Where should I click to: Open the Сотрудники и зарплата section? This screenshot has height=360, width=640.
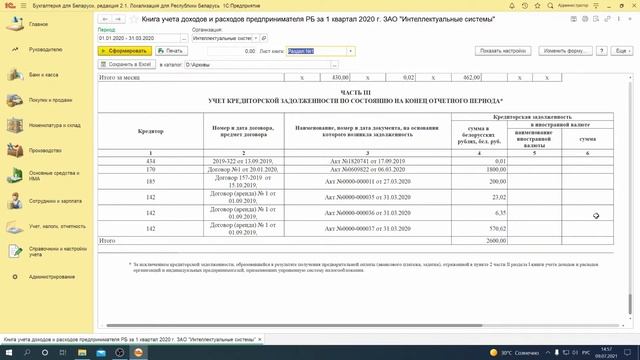[55, 201]
